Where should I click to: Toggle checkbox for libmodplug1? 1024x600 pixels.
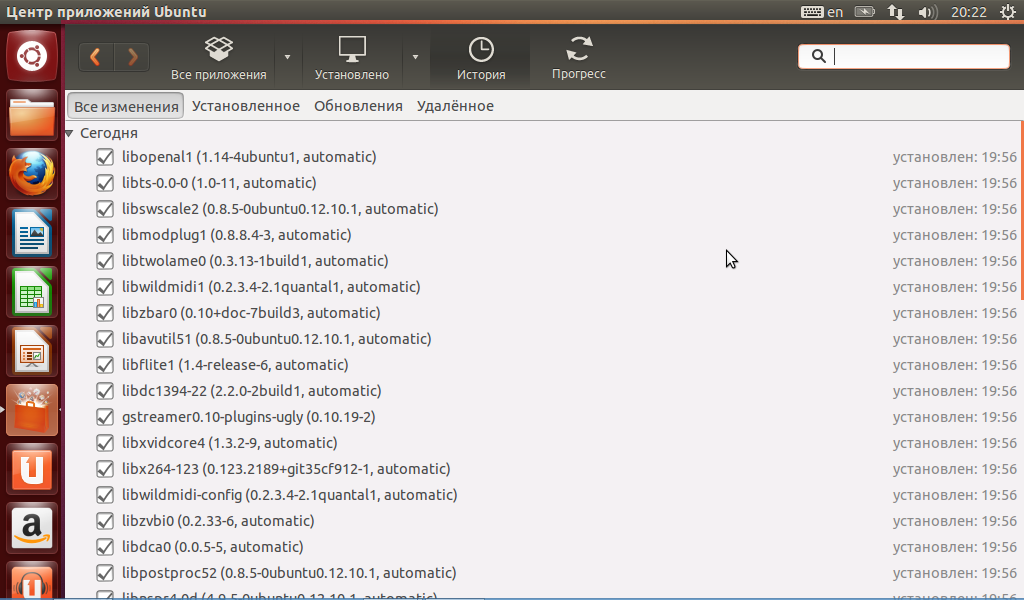coord(104,235)
